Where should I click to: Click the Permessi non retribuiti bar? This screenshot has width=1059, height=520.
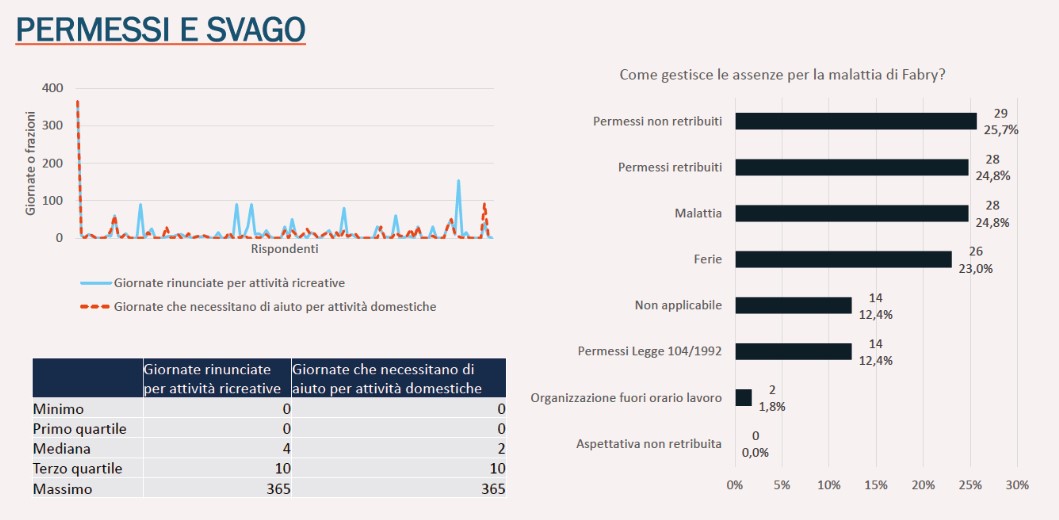click(856, 122)
